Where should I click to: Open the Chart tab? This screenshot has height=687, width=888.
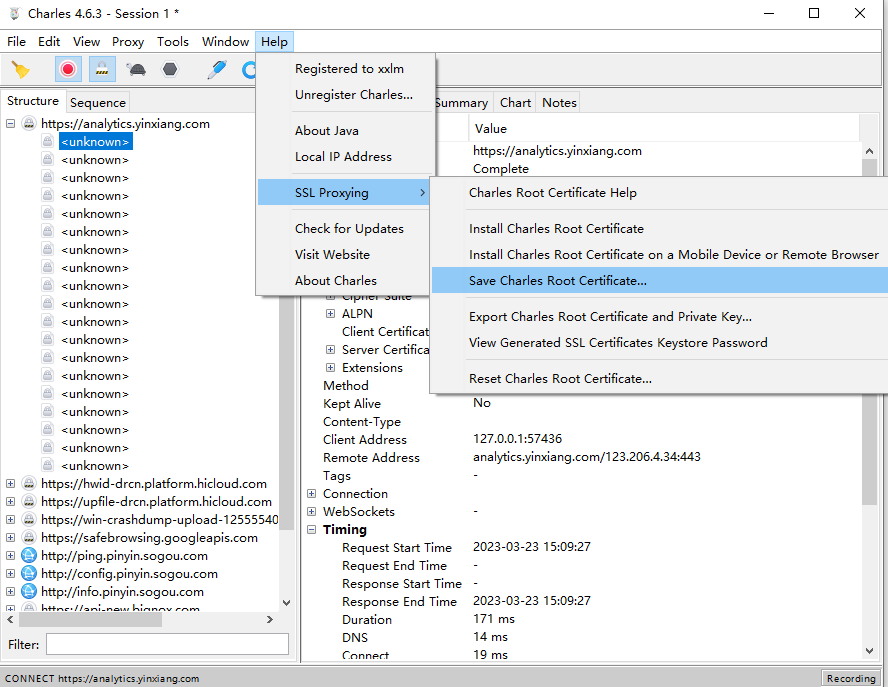pyautogui.click(x=515, y=103)
